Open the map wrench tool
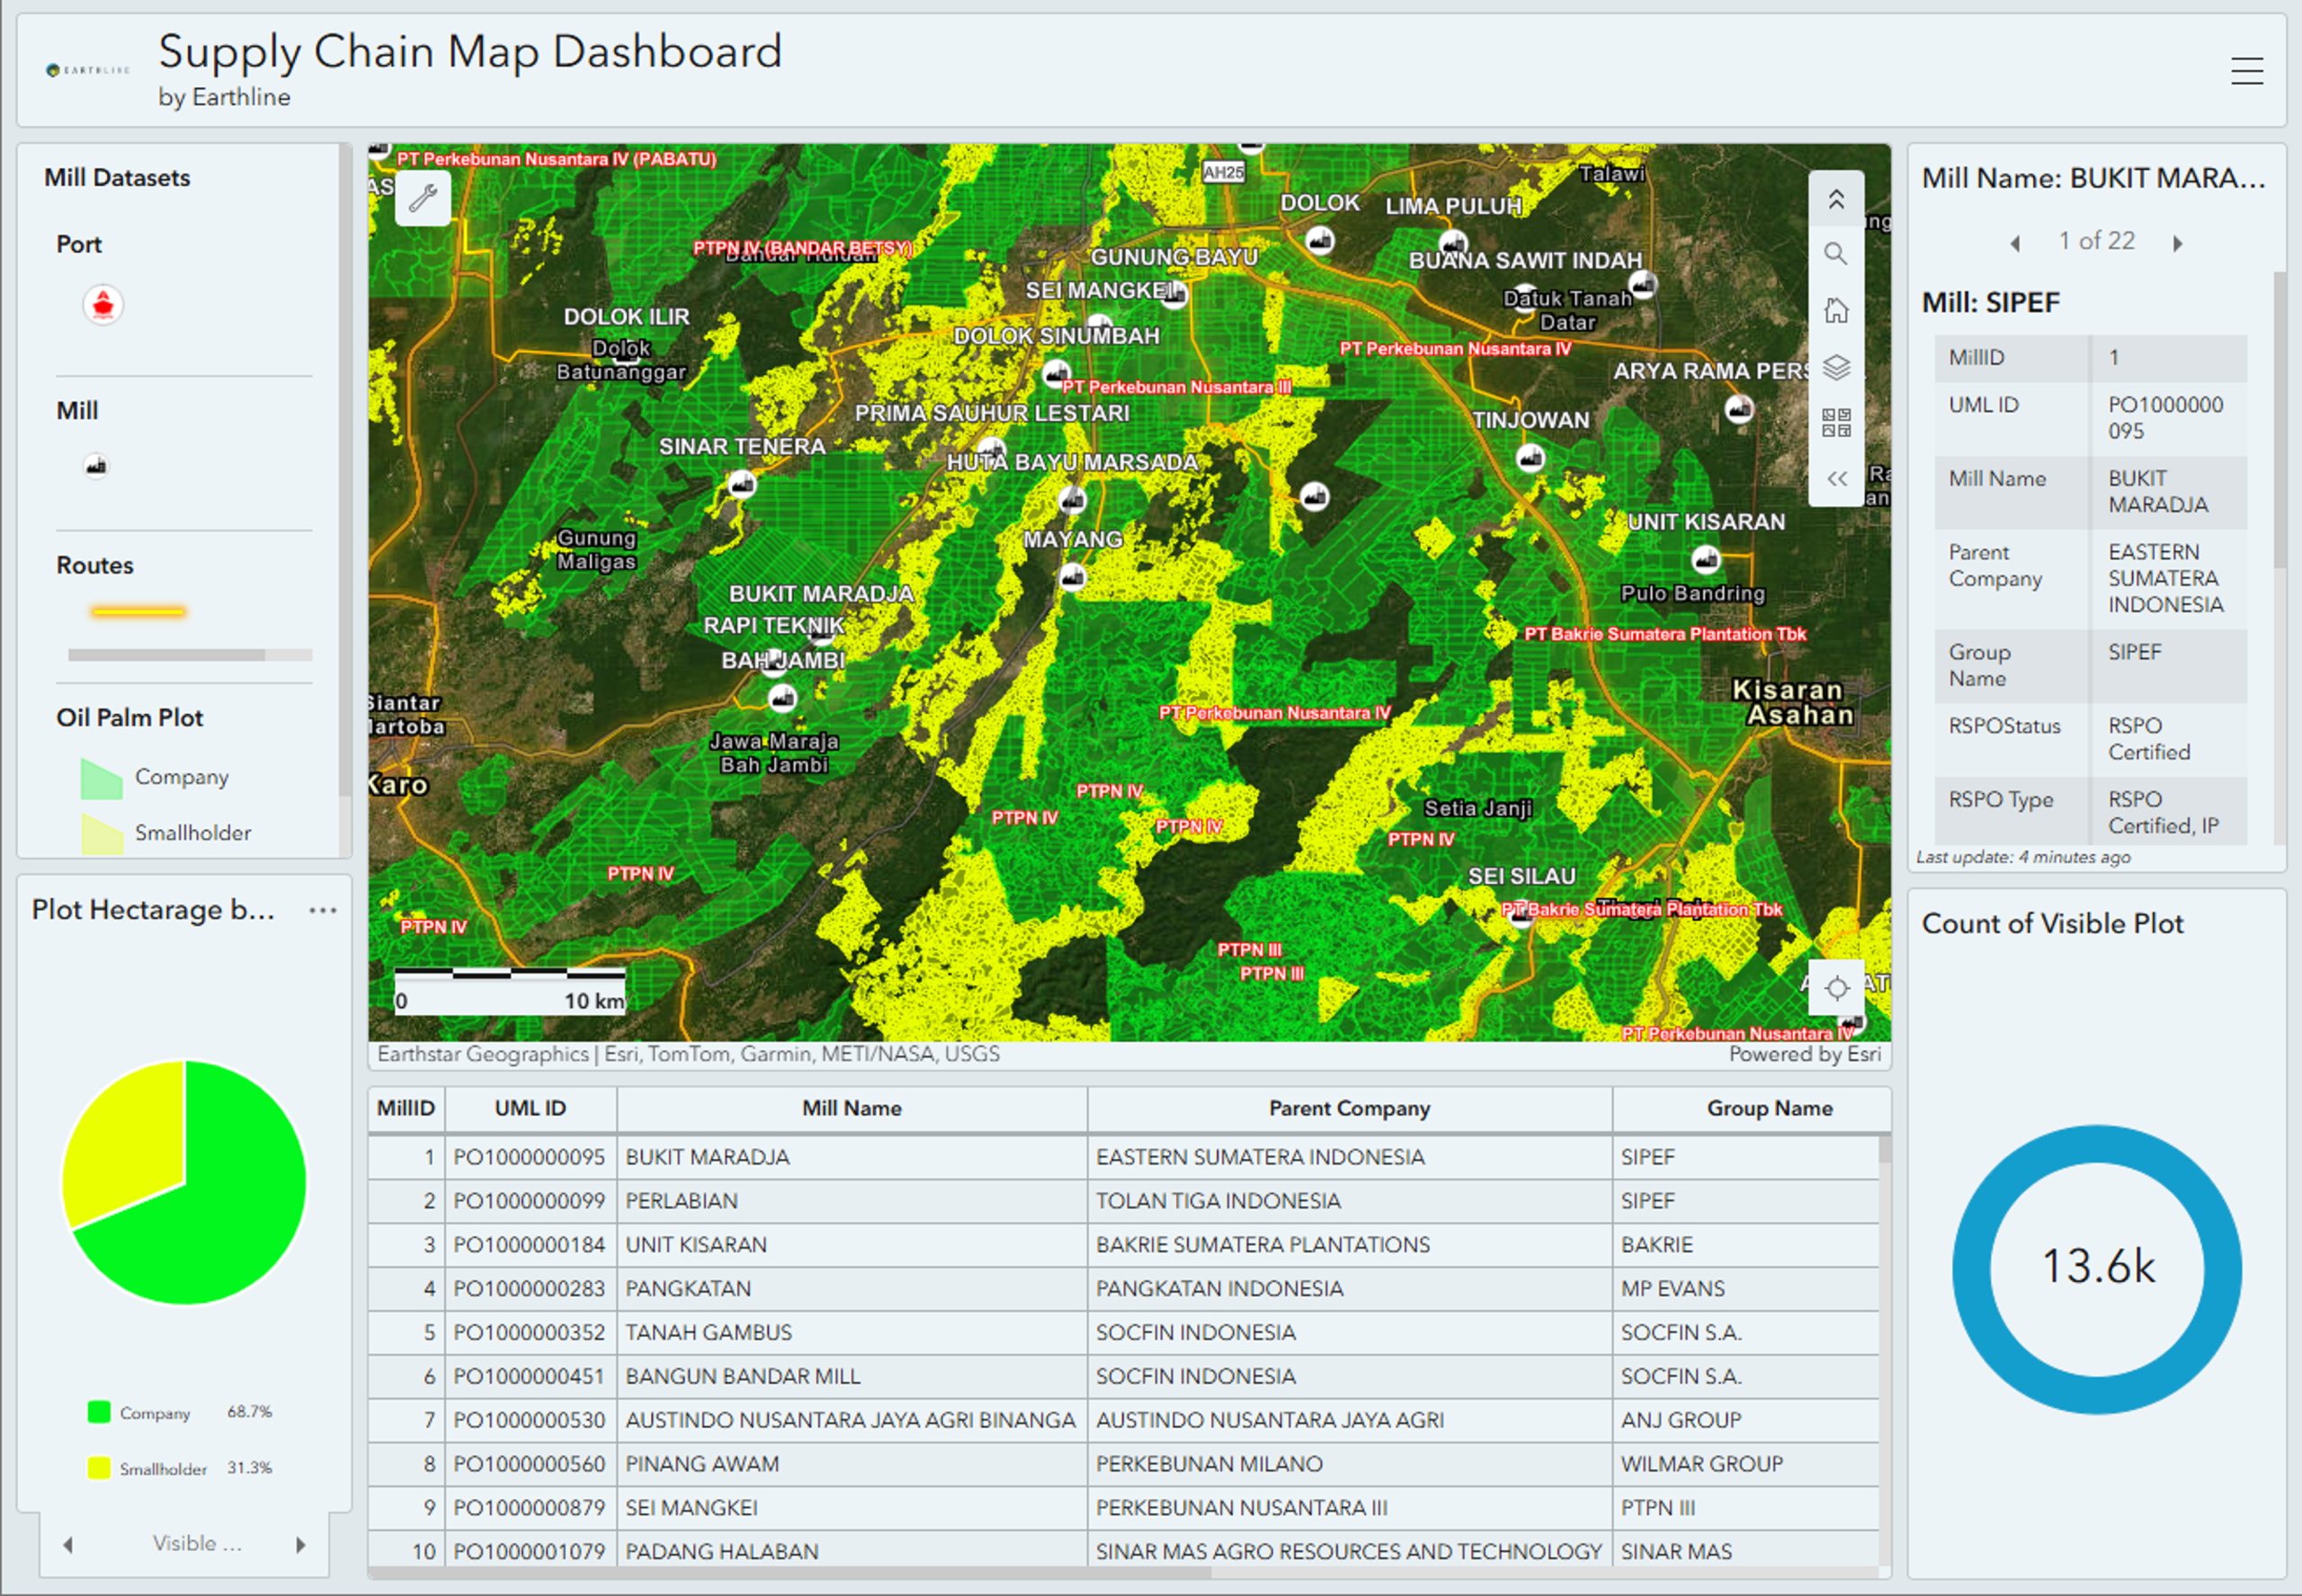Viewport: 2302px width, 1596px height. point(423,198)
